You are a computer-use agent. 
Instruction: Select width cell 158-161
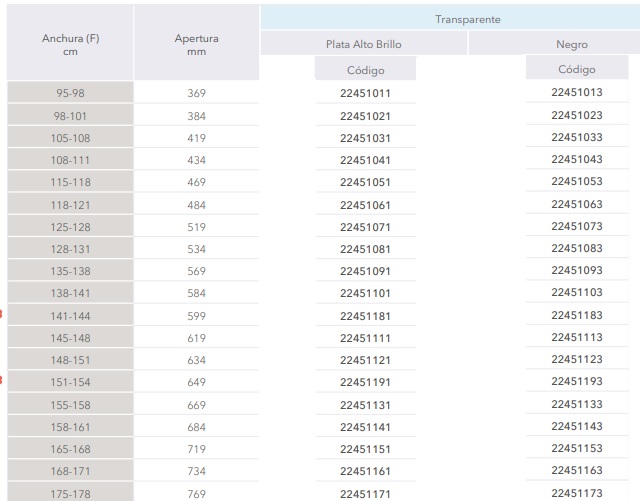(x=70, y=426)
